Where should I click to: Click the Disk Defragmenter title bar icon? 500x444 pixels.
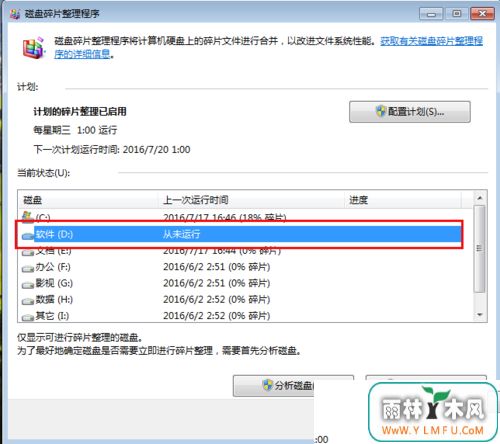tap(14, 14)
